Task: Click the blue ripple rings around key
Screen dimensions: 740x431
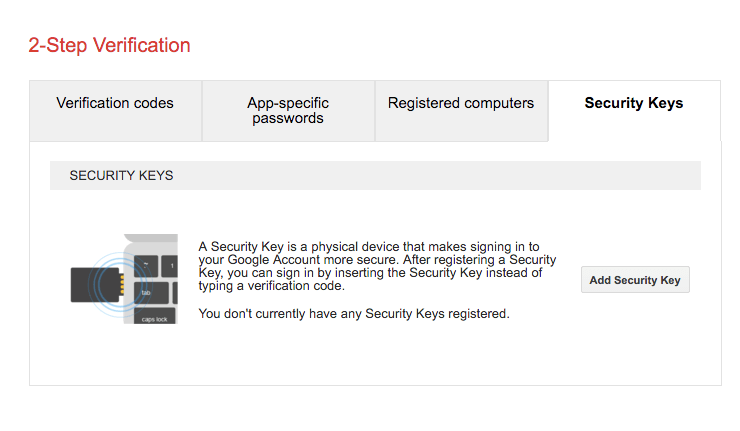Action: 120,285
